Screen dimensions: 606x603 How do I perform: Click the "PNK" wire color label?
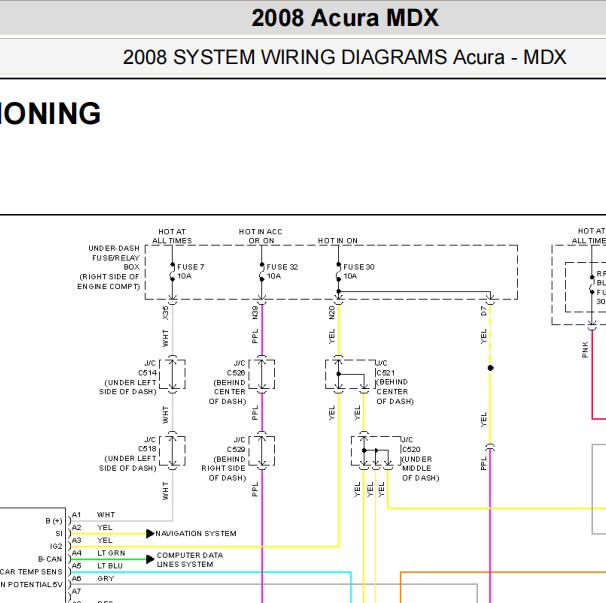click(x=585, y=349)
